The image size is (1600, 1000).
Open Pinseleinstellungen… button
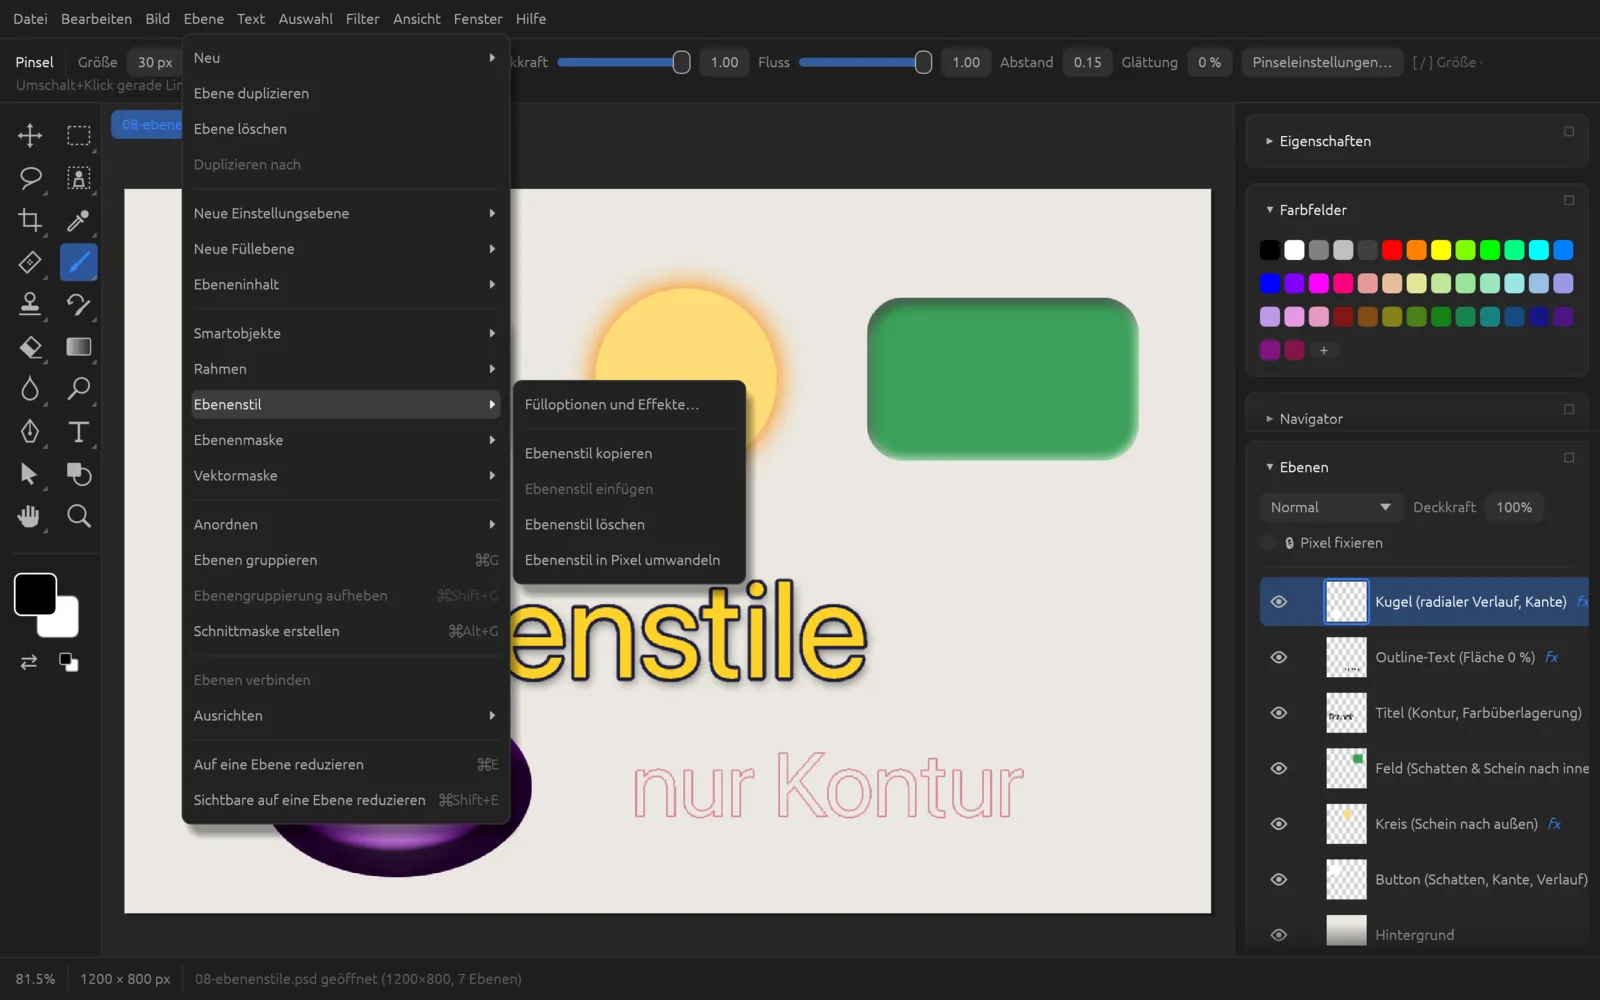(1322, 62)
